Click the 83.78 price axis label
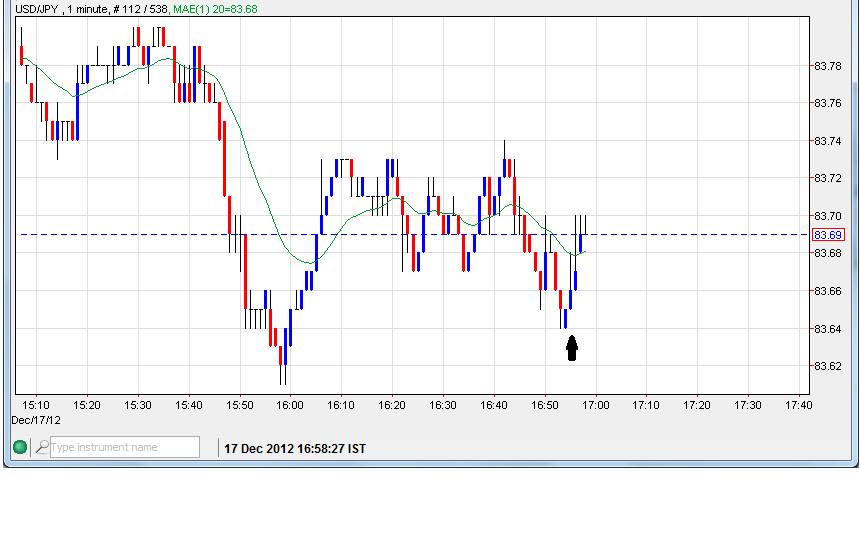Screen dimensions: 860x540 coord(828,66)
